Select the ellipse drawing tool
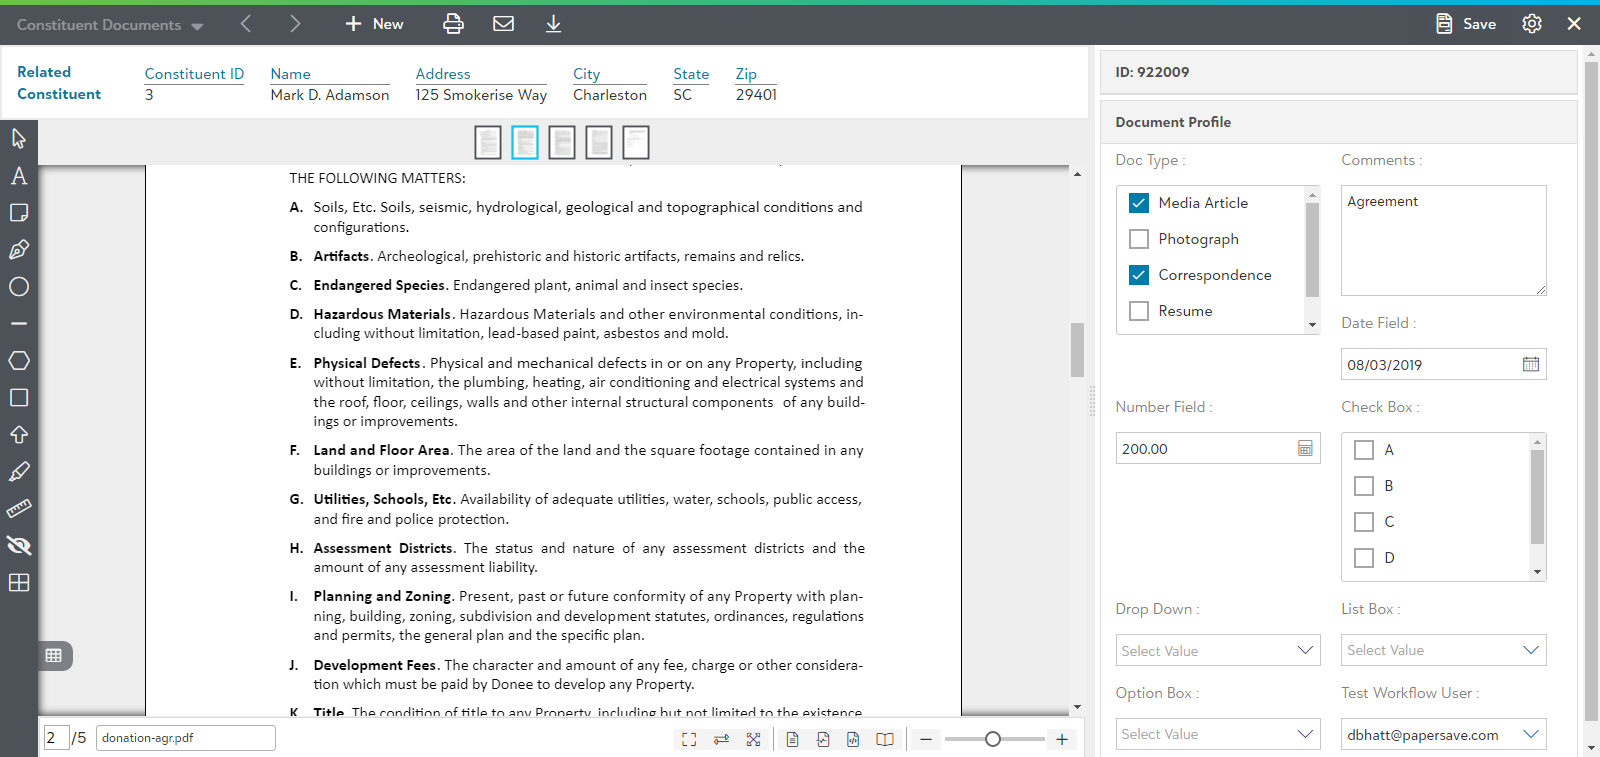1600x757 pixels. 19,287
